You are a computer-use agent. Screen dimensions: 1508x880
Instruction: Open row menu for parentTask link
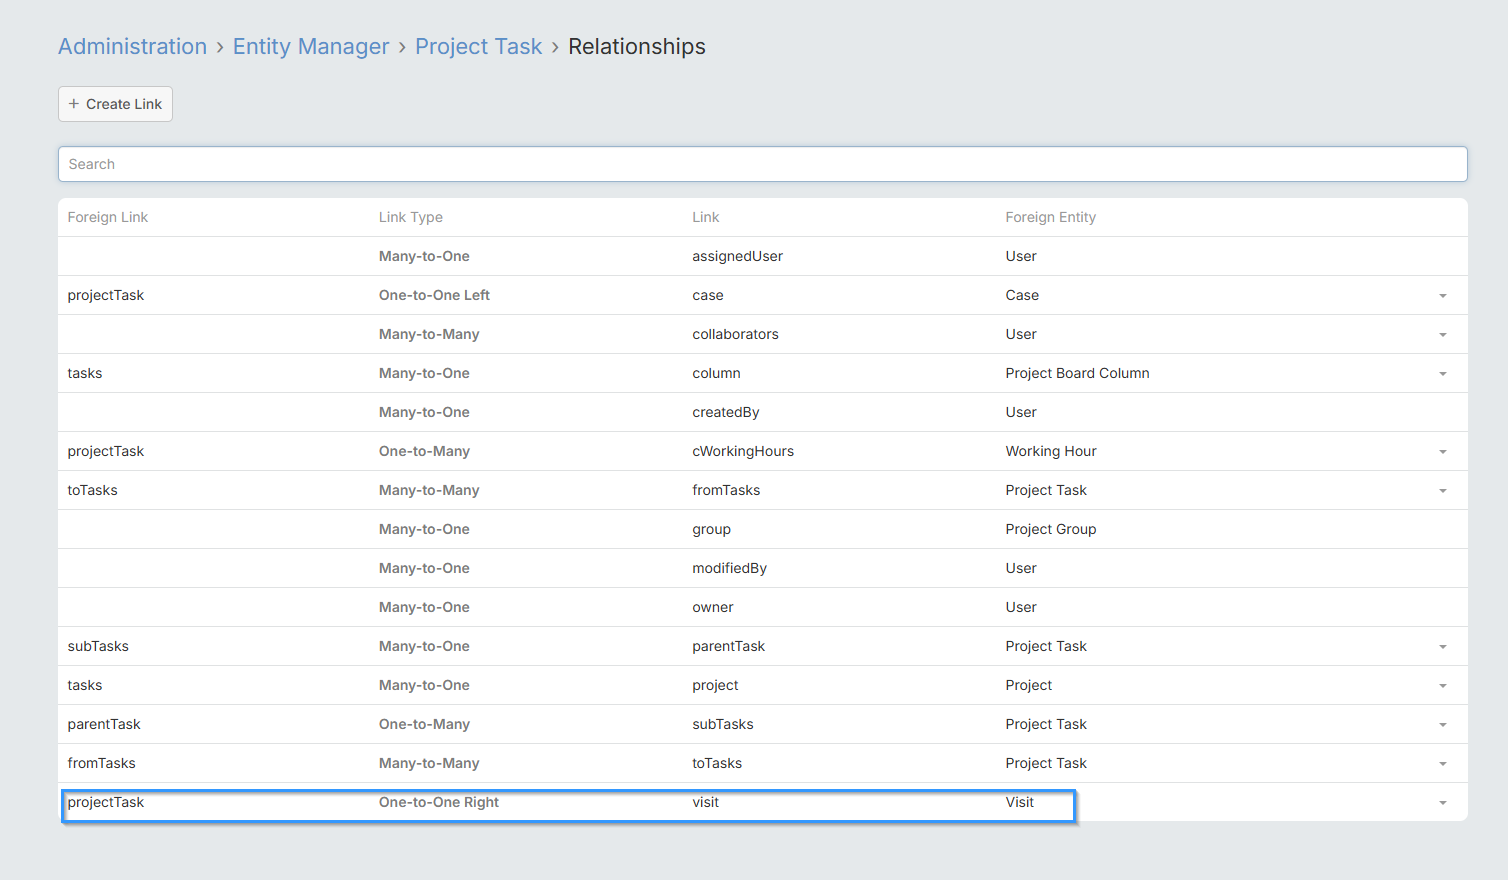1442,647
